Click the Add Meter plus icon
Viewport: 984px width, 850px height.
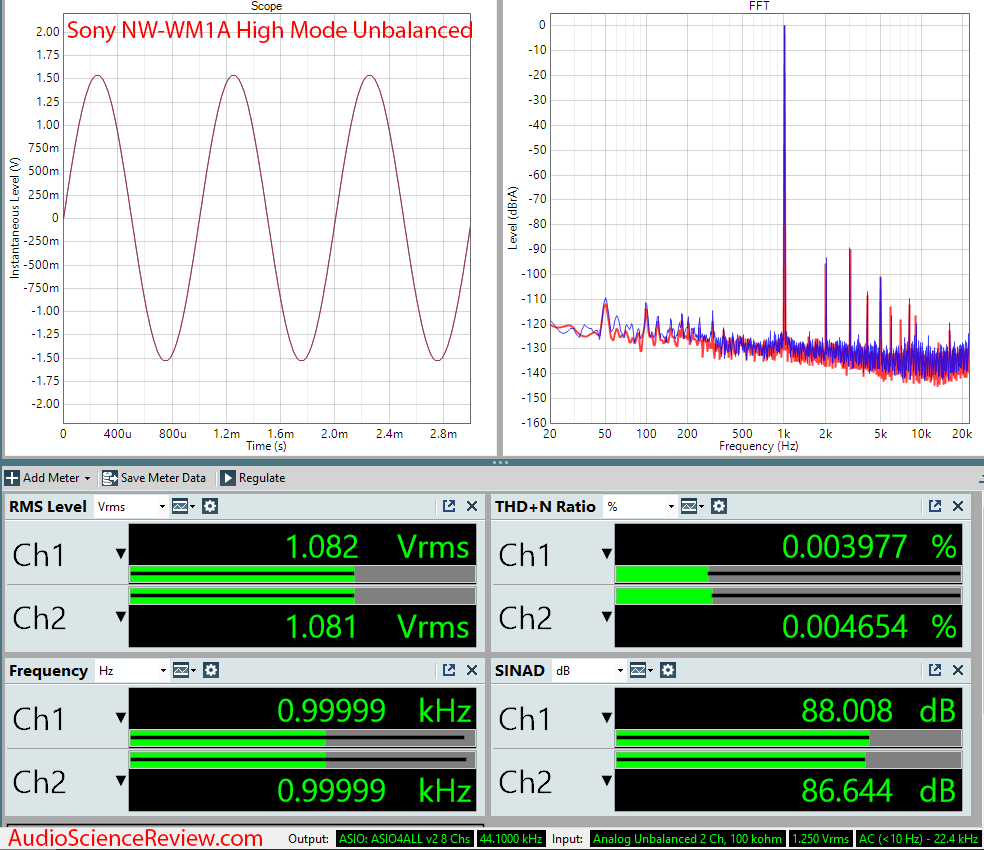coord(12,478)
